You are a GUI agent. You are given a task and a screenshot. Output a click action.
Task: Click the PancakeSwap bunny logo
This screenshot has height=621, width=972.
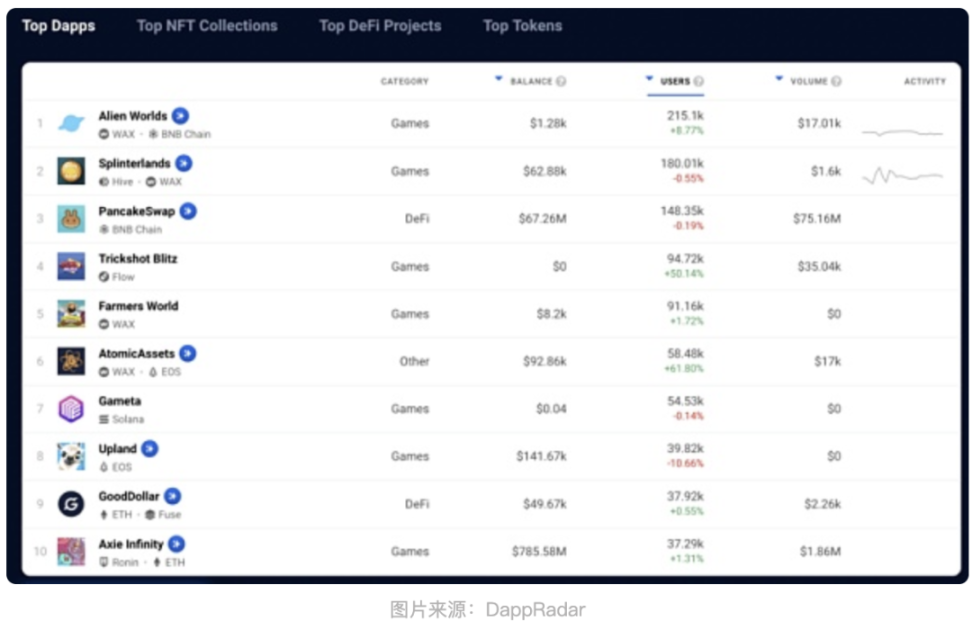(71, 219)
